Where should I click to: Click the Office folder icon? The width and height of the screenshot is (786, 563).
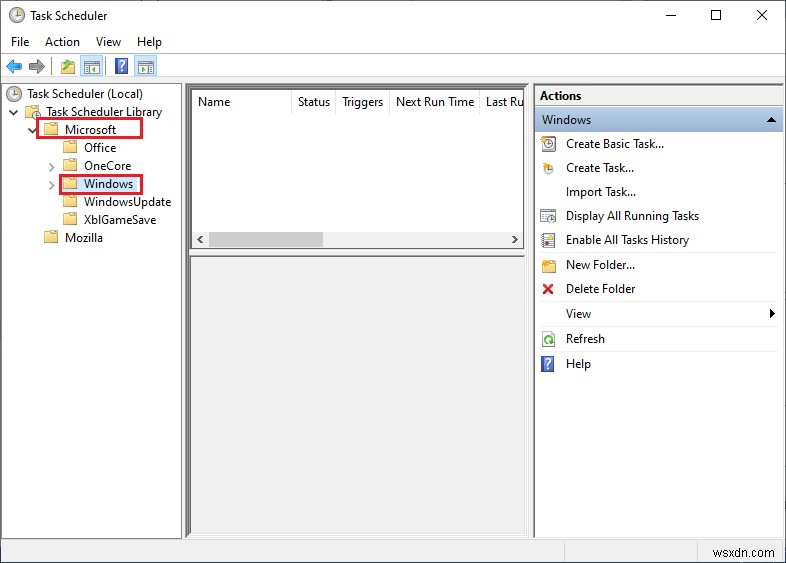pos(70,147)
